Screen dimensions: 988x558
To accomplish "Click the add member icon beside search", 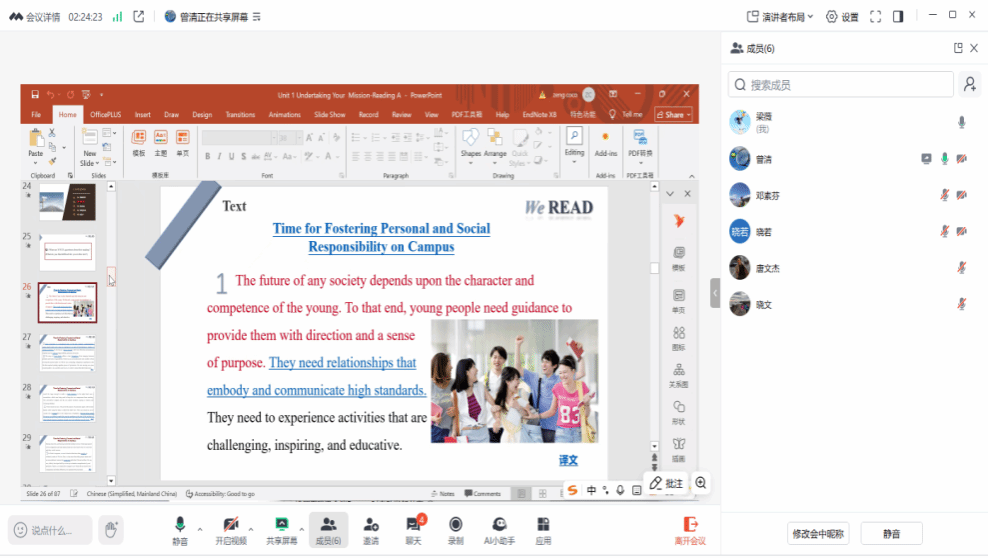I will pyautogui.click(x=969, y=85).
